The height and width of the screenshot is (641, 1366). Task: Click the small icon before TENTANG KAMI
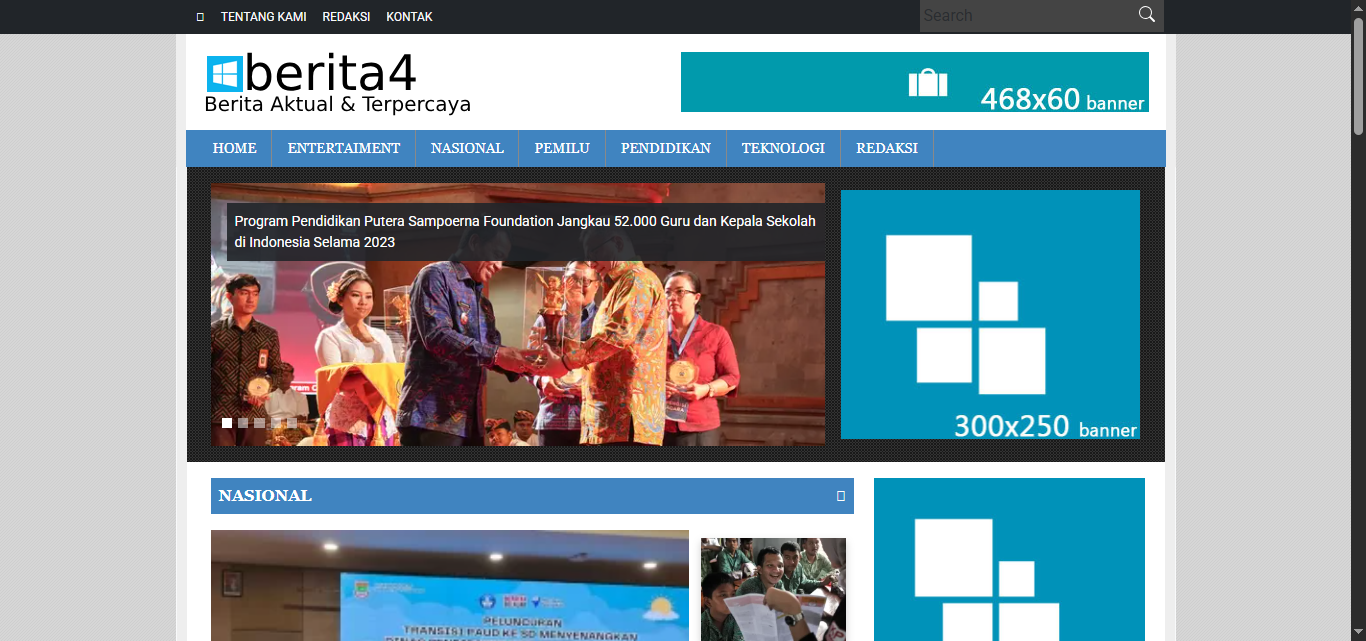(x=200, y=17)
